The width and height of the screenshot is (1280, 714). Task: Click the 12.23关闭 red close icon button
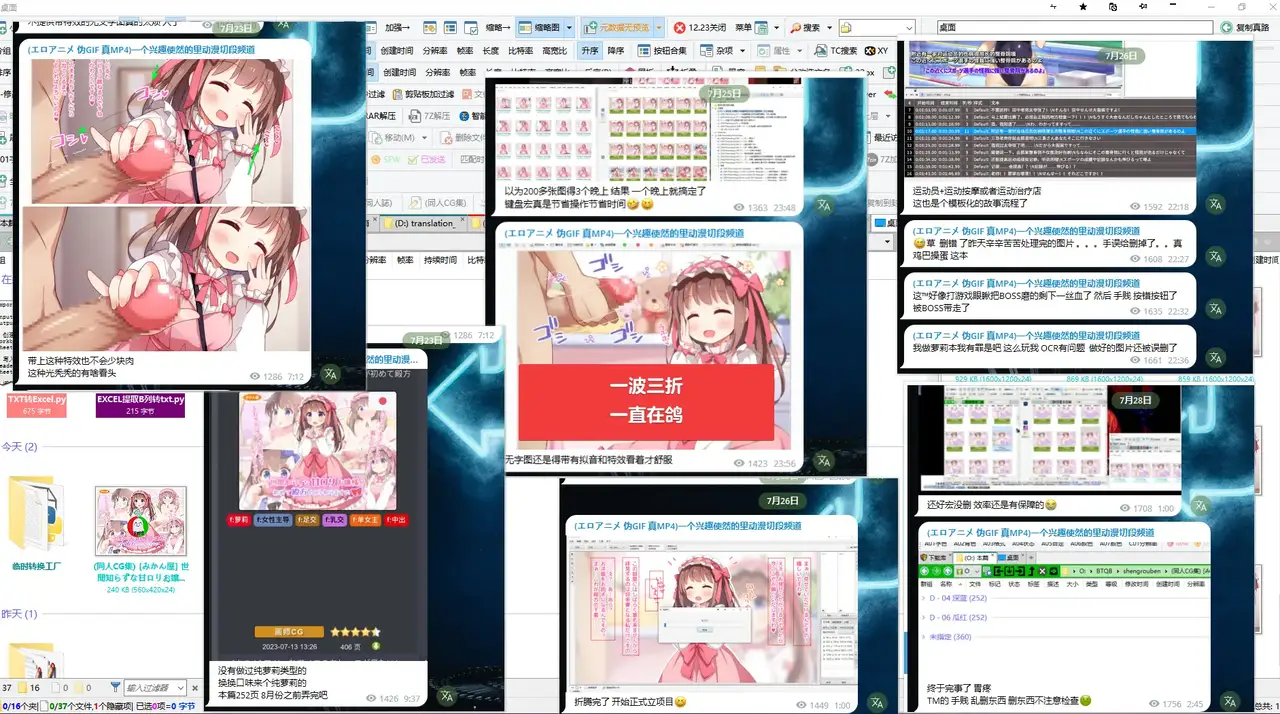tap(701, 28)
